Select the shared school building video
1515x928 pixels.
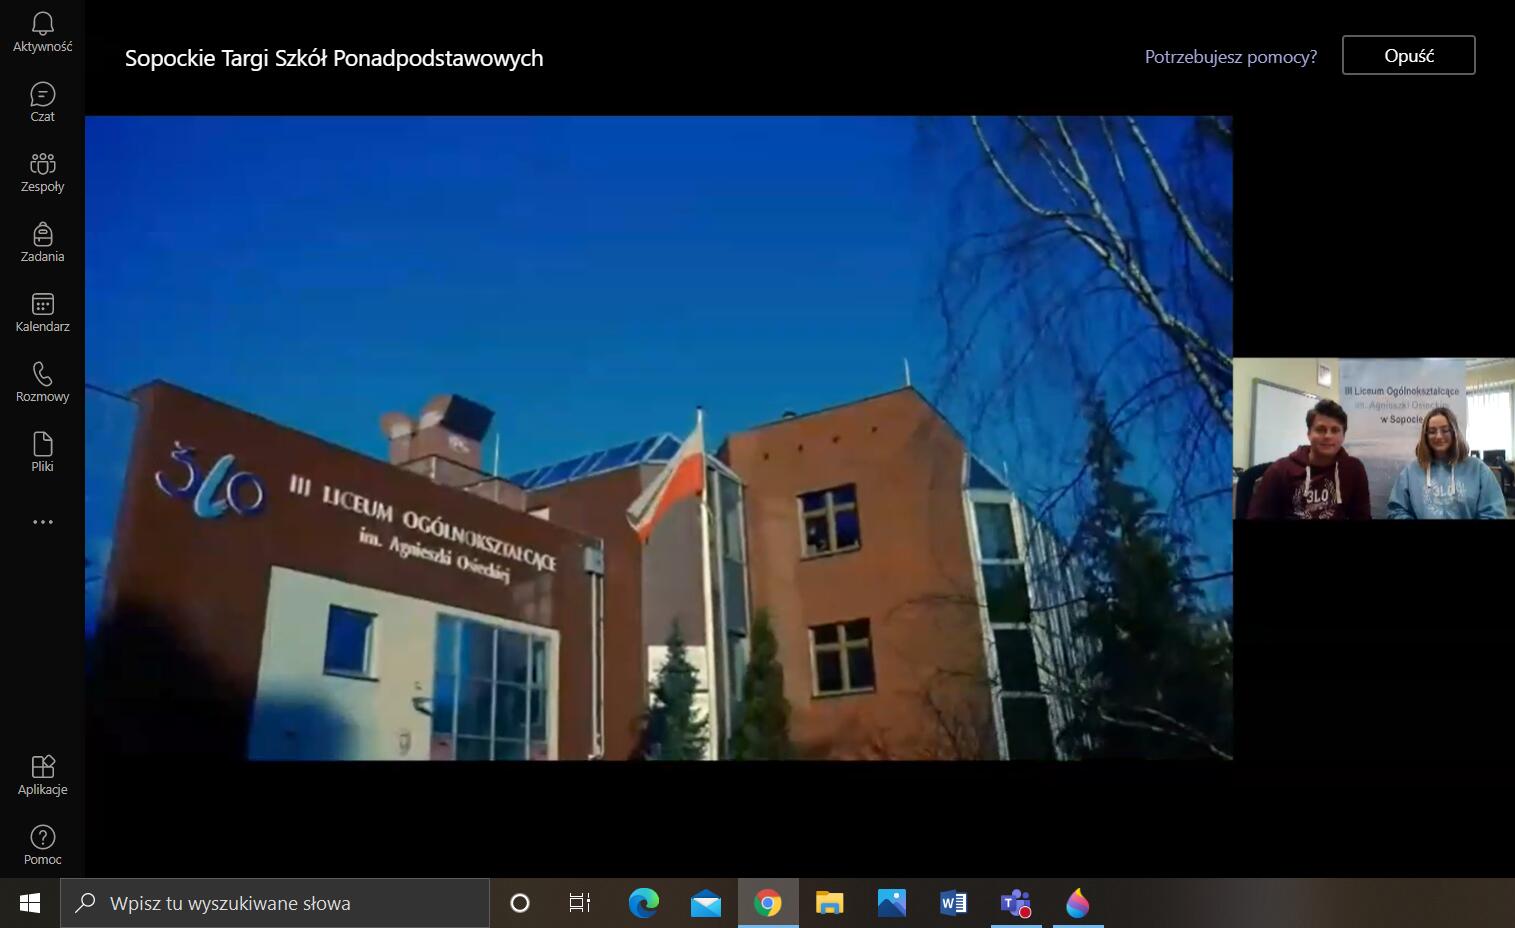point(658,438)
